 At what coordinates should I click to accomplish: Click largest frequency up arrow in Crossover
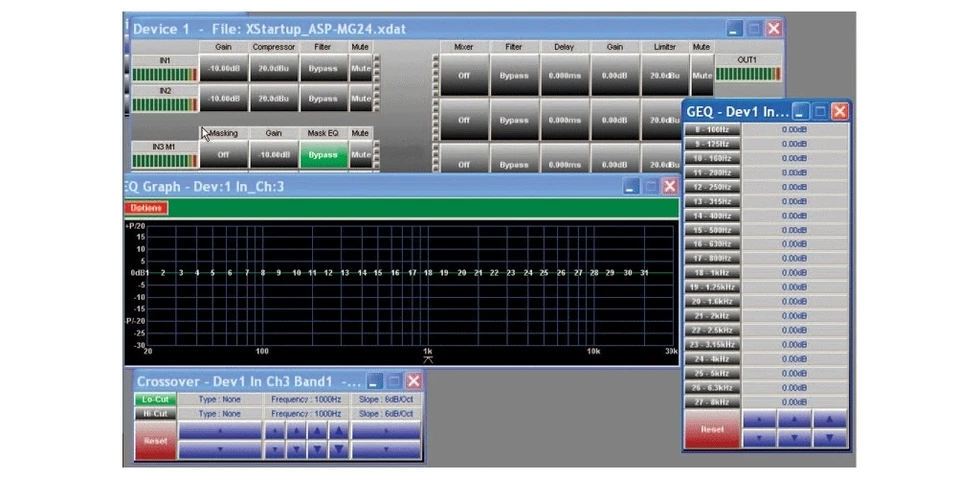340,431
